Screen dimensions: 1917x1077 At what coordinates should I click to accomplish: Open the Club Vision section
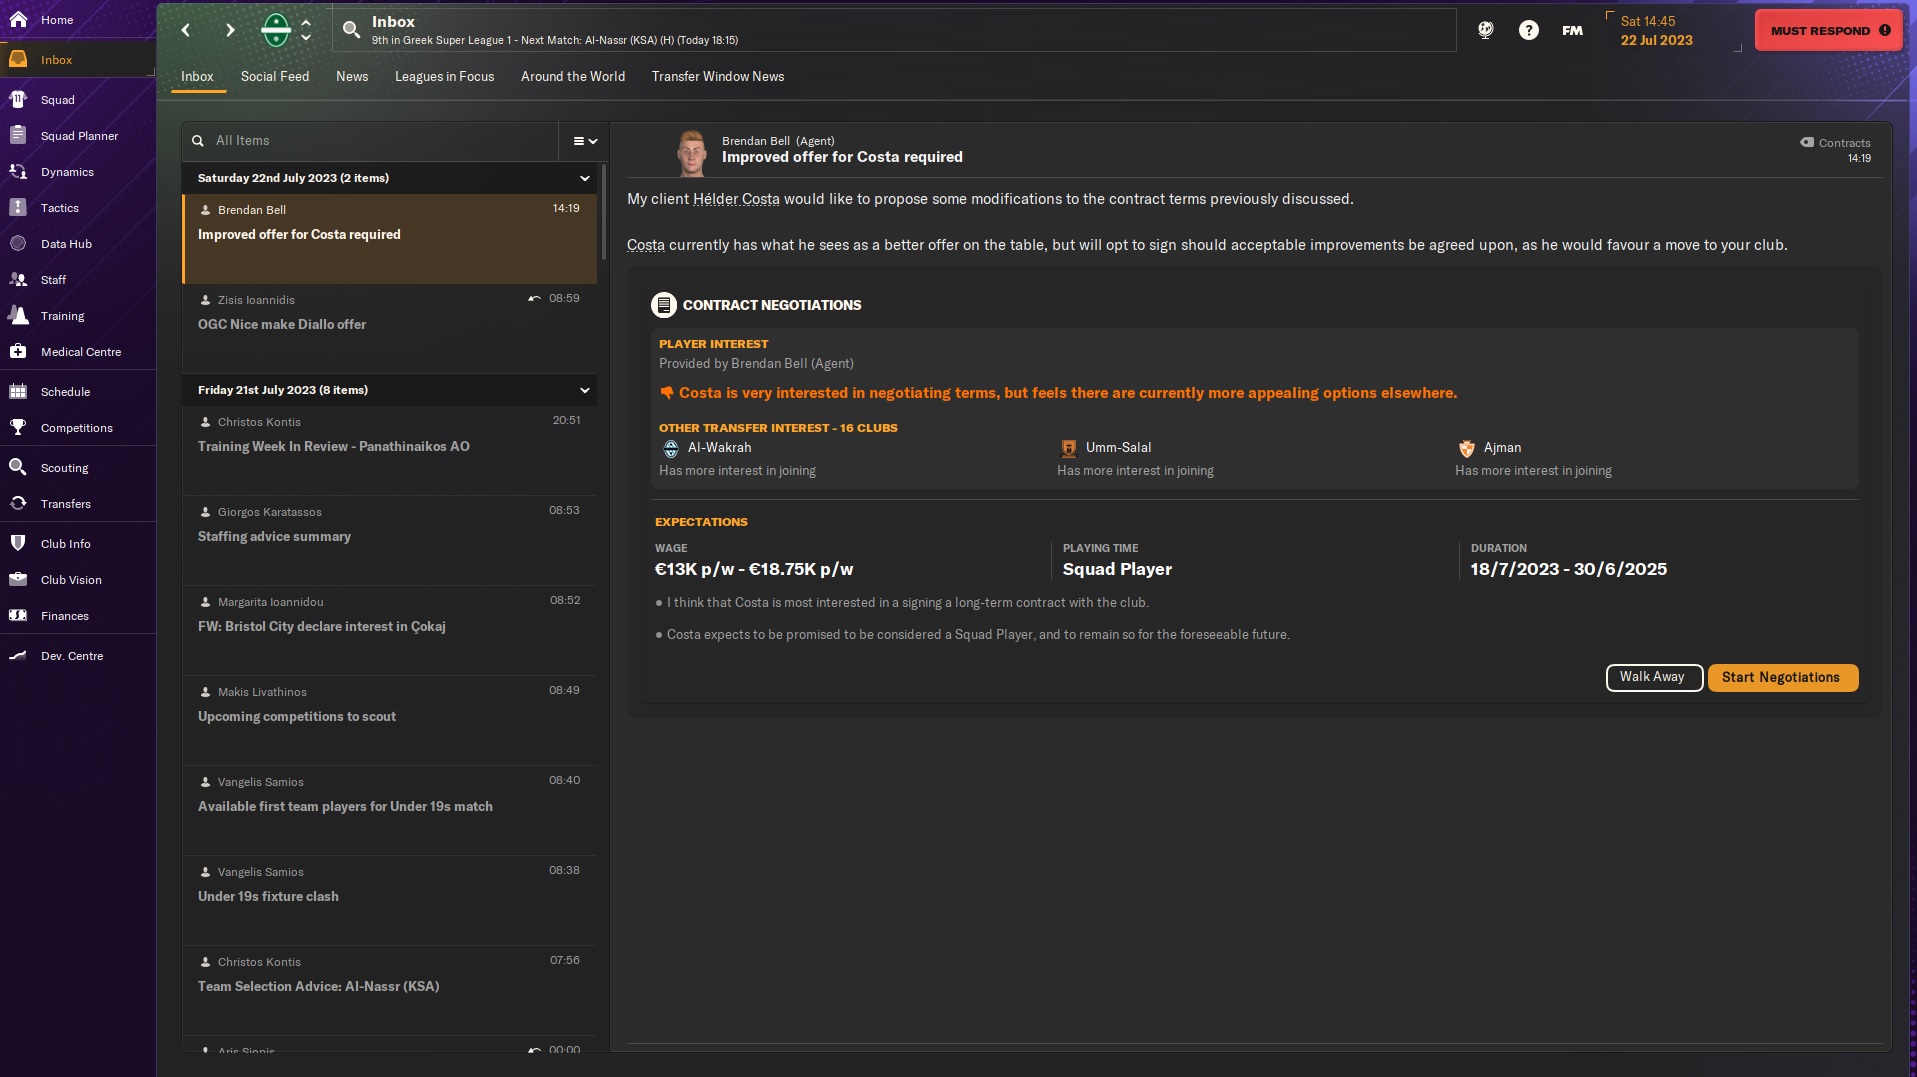tap(78, 579)
